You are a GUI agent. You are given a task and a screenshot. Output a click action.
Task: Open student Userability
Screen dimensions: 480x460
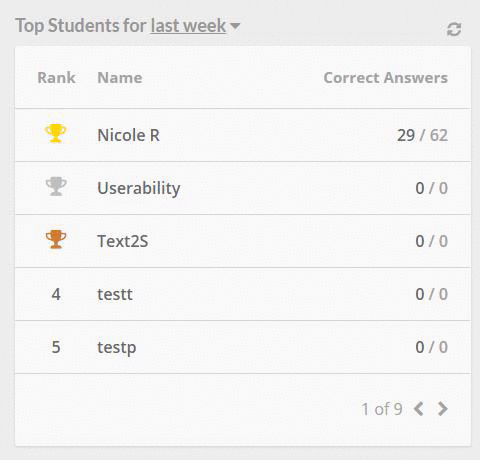tap(139, 188)
